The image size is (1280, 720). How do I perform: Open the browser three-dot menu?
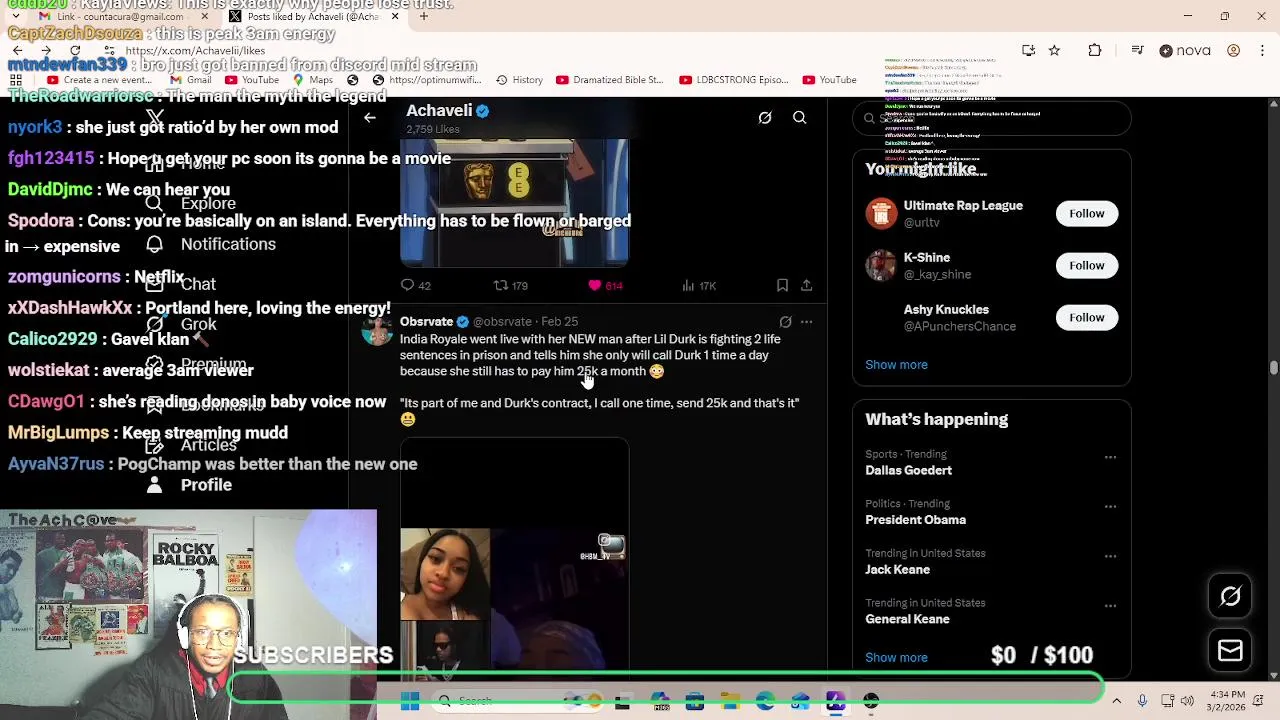point(1262,50)
